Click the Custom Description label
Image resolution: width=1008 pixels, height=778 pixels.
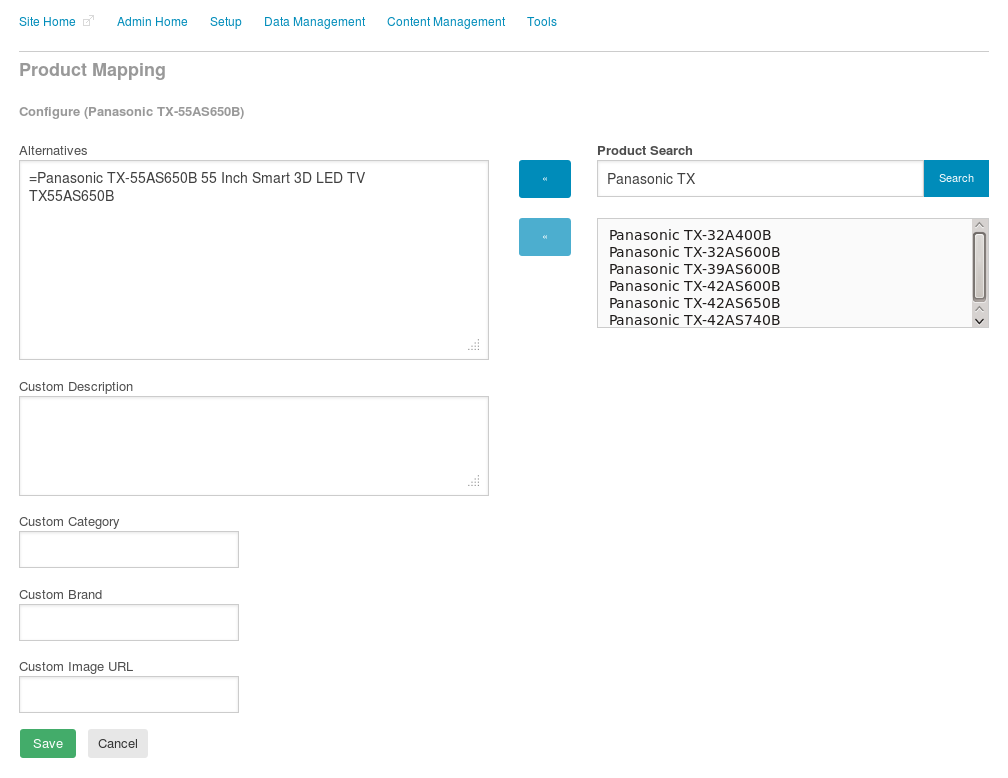(76, 386)
